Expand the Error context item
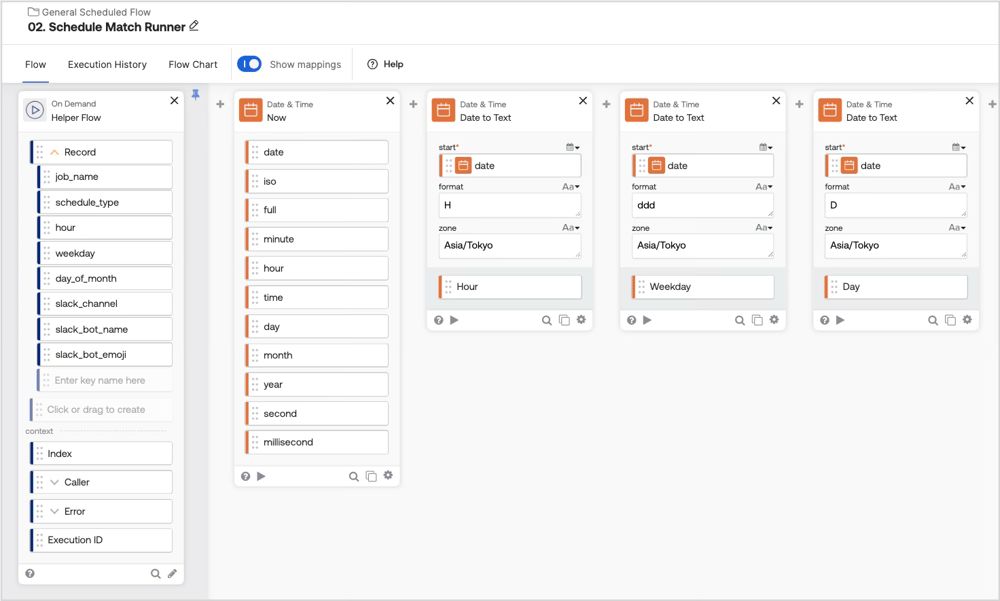 click(x=55, y=511)
